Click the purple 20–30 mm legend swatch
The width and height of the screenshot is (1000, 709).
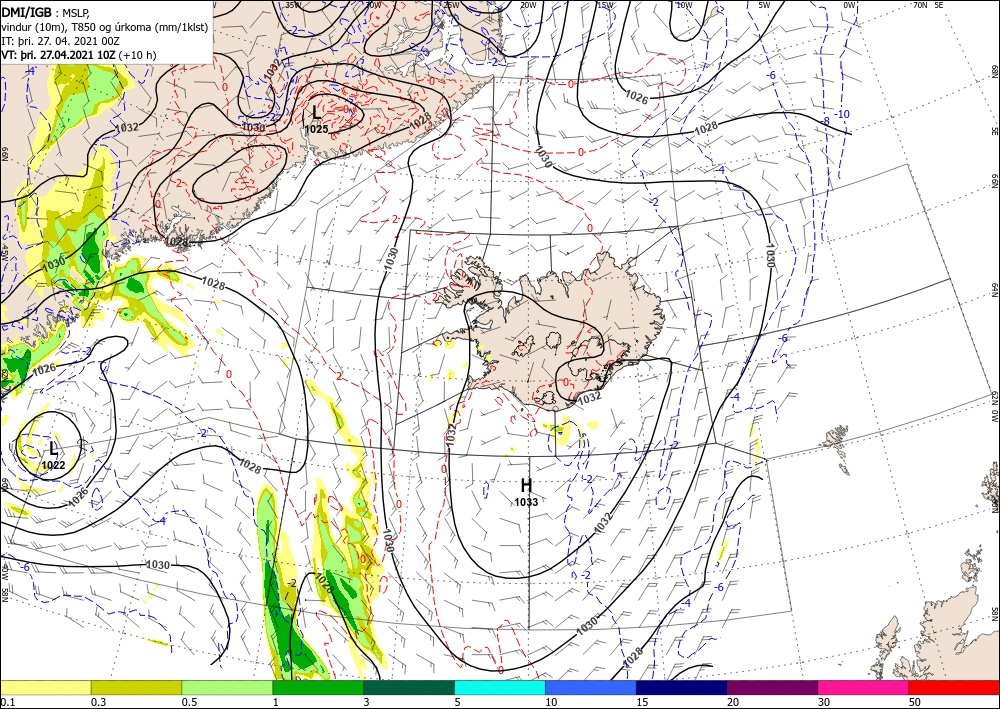tap(772, 687)
